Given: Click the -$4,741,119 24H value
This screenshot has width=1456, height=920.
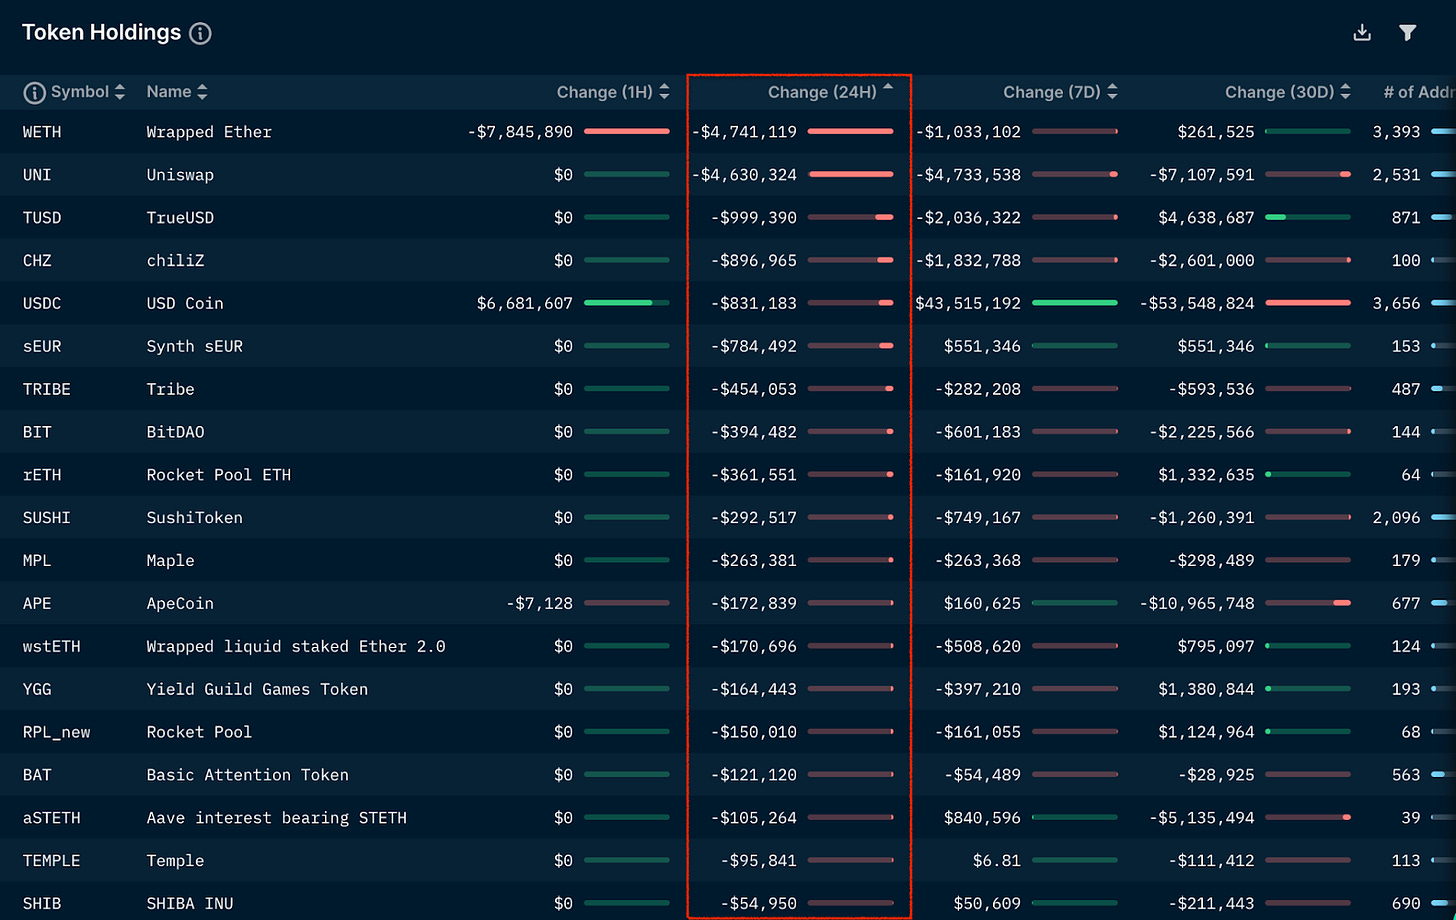Looking at the screenshot, I should click(744, 132).
